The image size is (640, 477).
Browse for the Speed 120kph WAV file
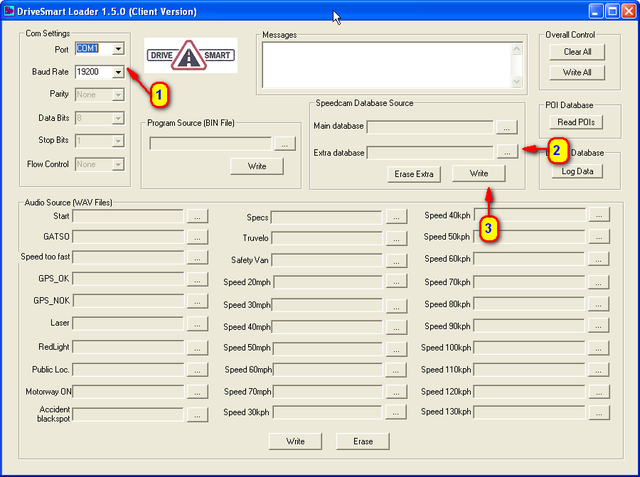point(599,392)
